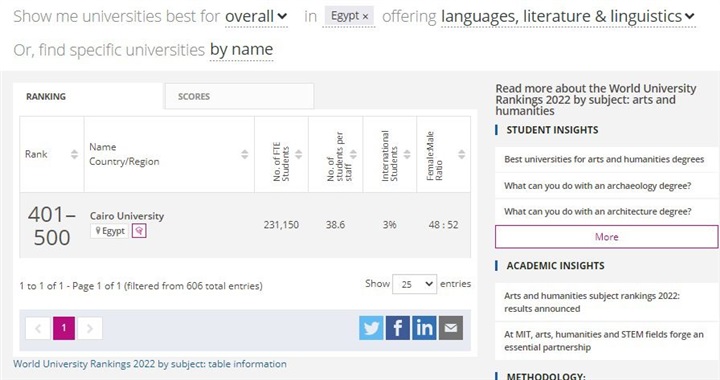
Task: Share rankings via email icon
Action: pos(451,328)
